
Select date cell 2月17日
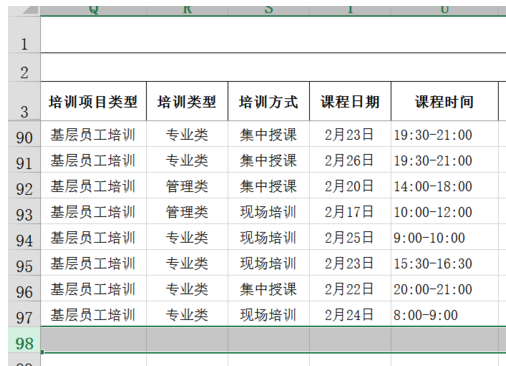pos(350,211)
